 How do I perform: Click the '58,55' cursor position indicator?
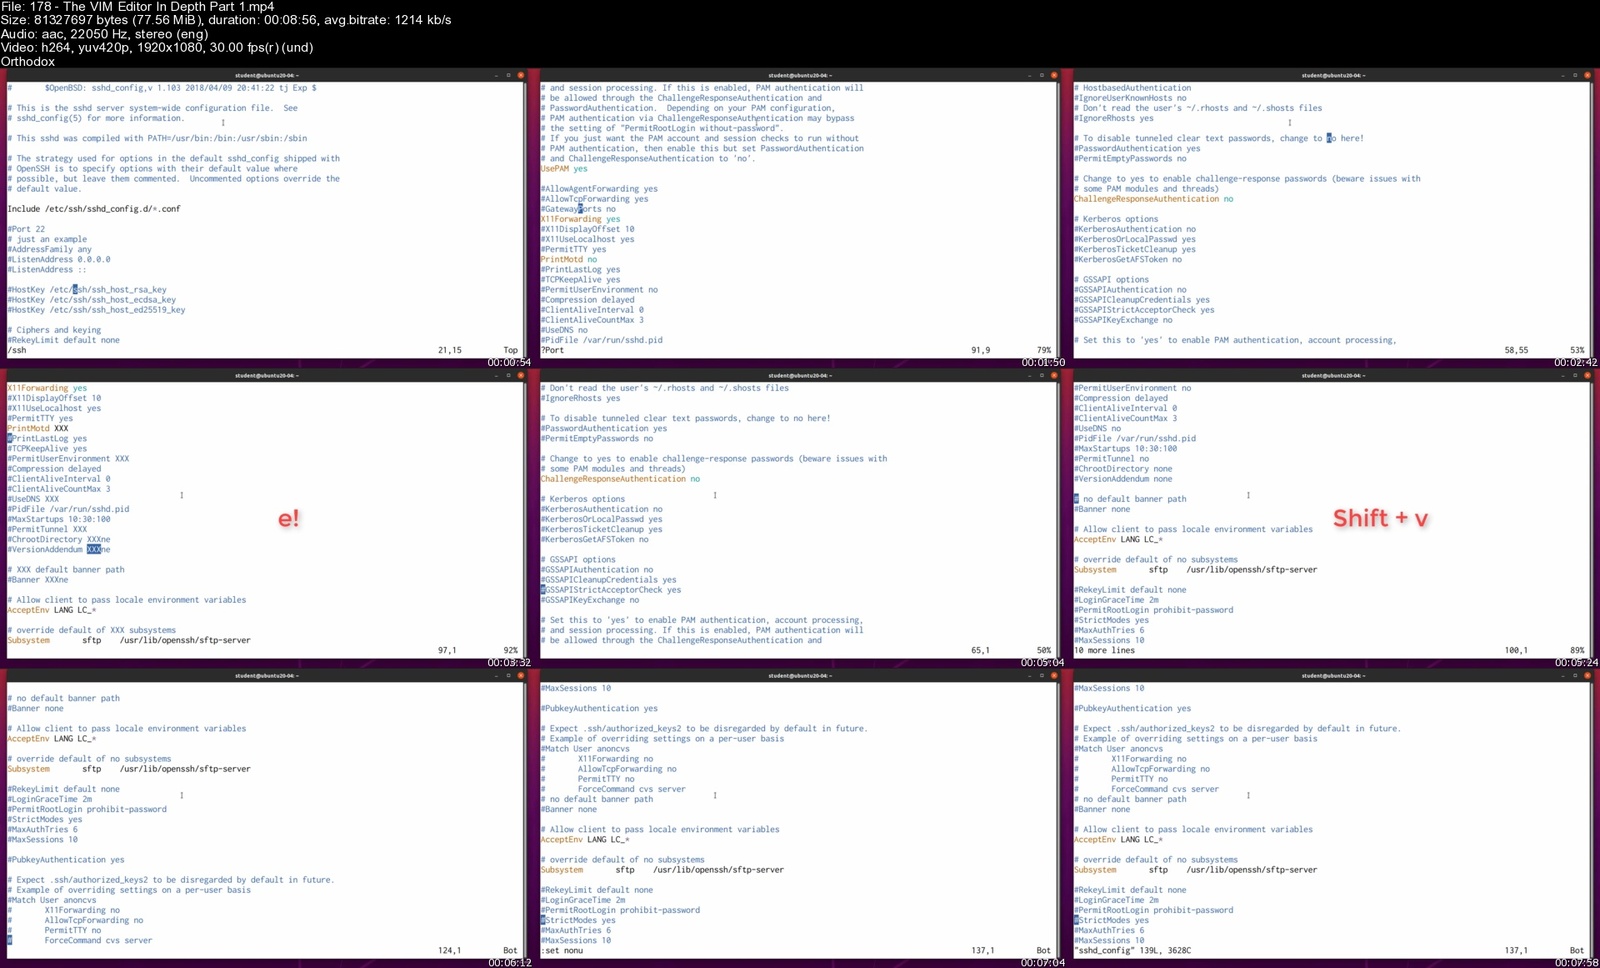(1516, 350)
